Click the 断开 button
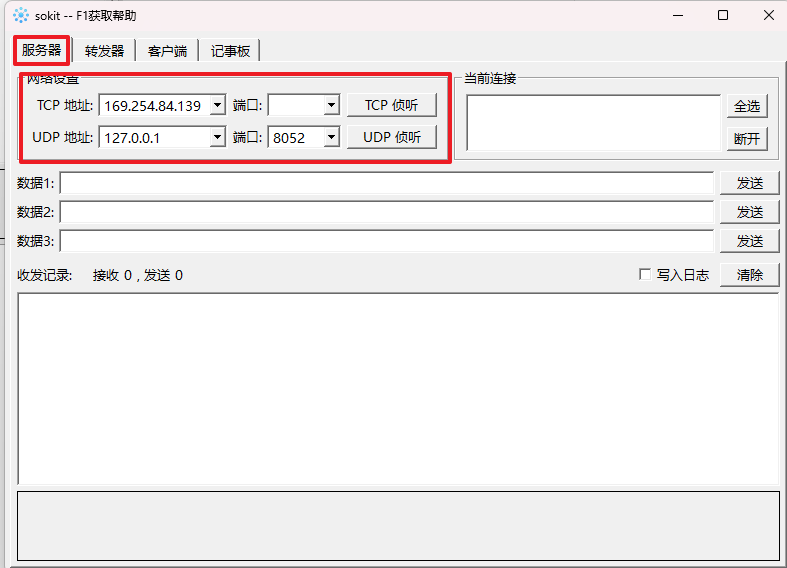787x568 pixels. pyautogui.click(x=747, y=138)
